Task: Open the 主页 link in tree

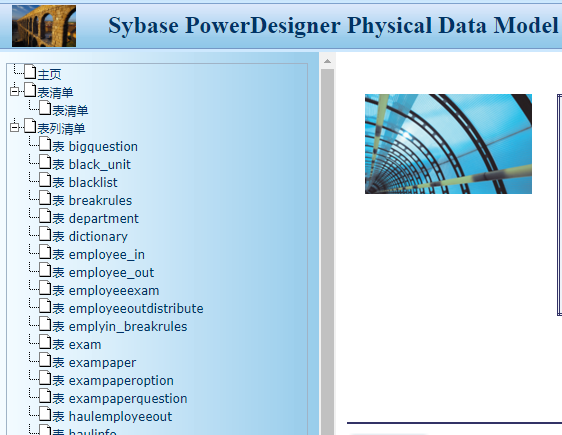Action: (49, 75)
